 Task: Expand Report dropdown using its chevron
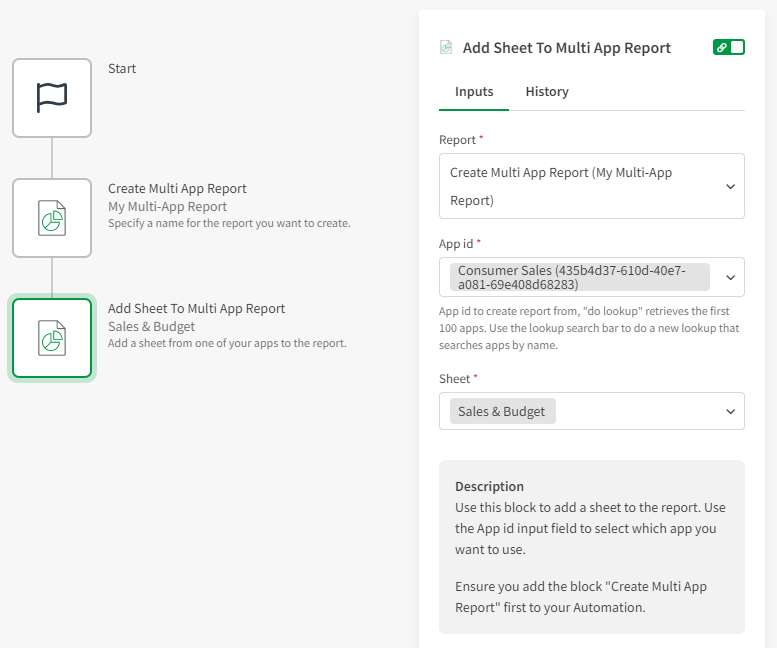pyautogui.click(x=730, y=186)
